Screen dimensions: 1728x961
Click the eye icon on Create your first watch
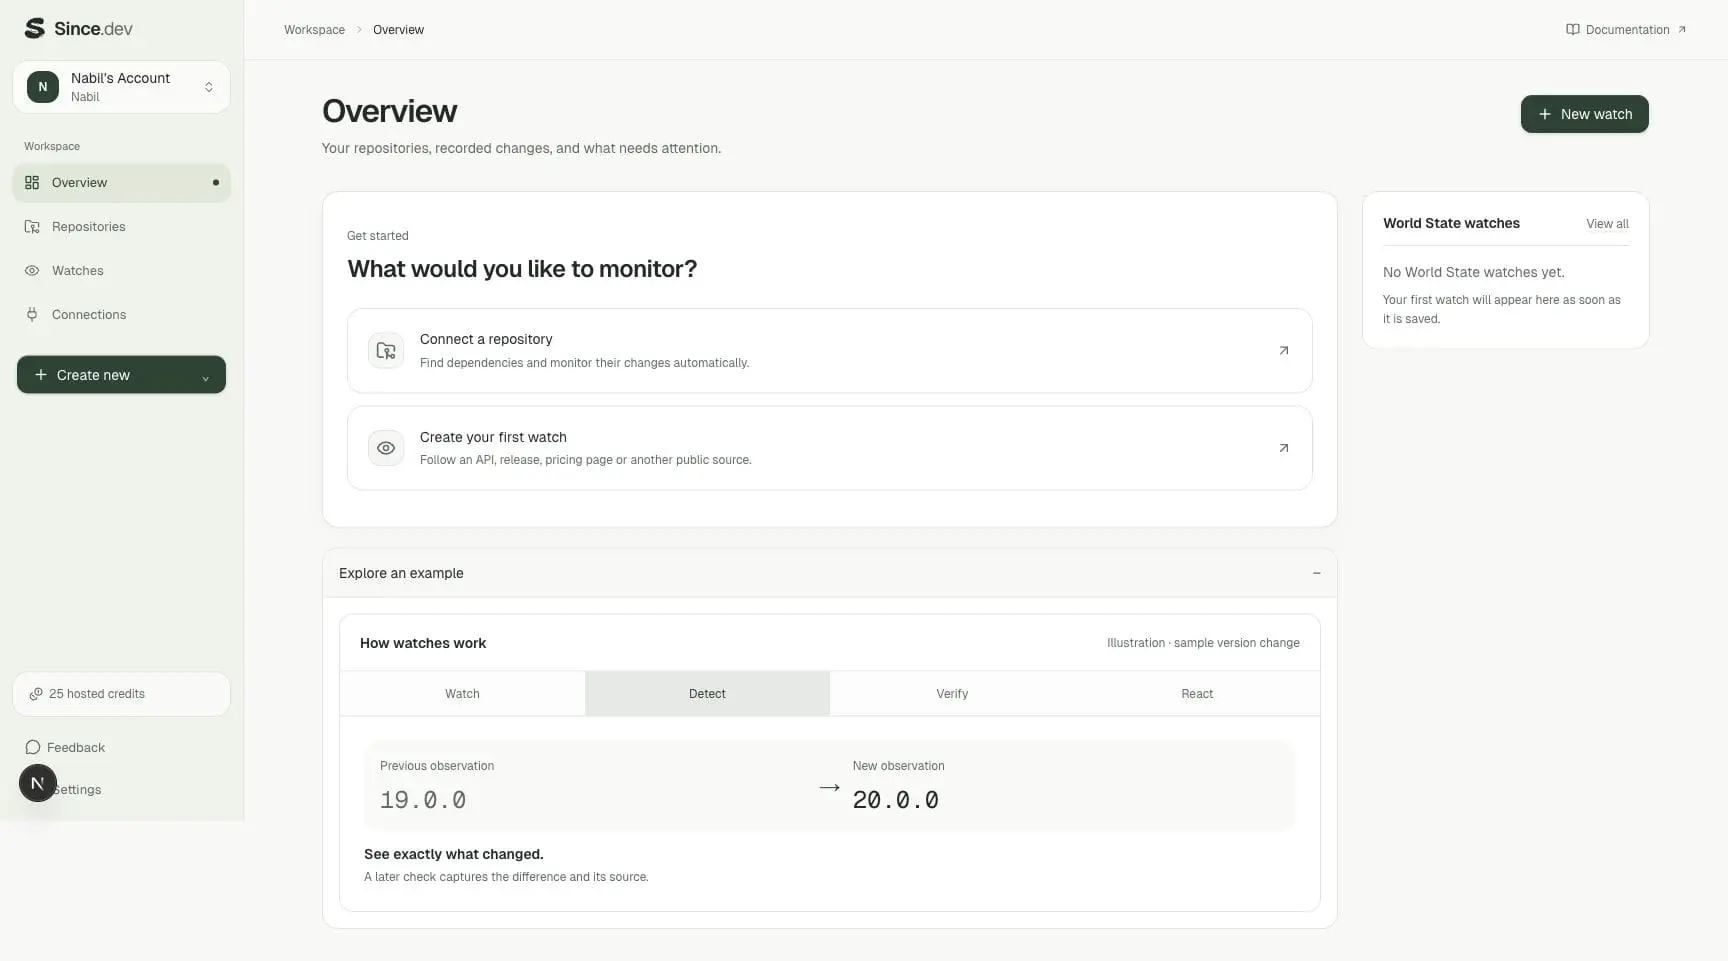[386, 448]
